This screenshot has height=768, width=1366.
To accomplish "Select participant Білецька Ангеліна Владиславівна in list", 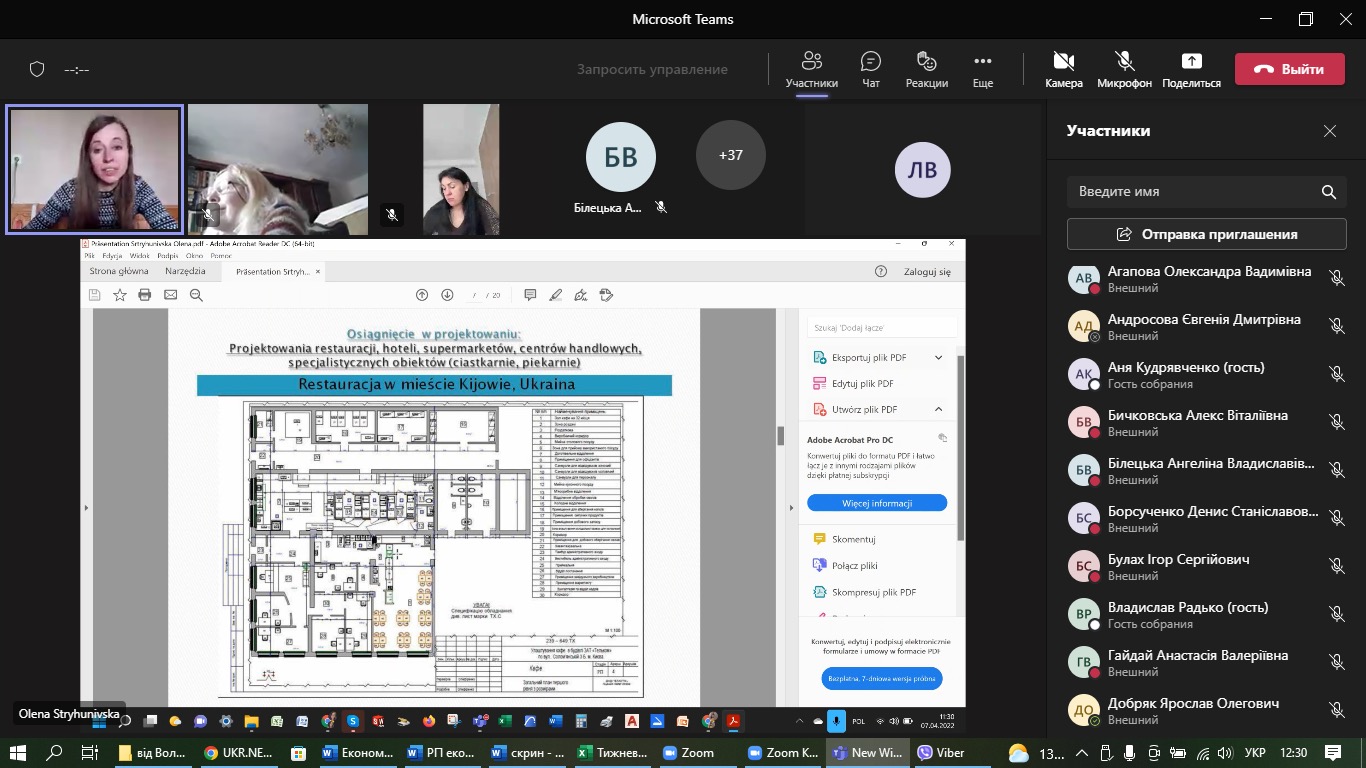I will [x=1206, y=472].
